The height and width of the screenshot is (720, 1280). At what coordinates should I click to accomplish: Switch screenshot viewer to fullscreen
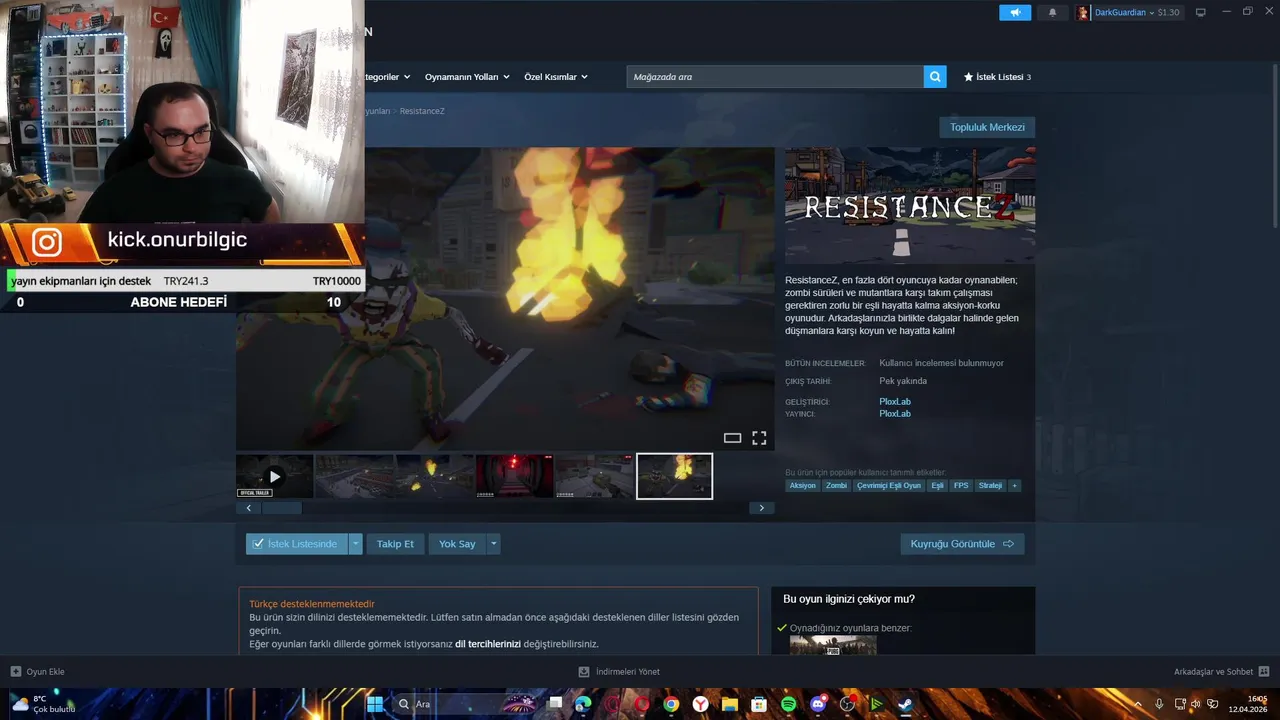pyautogui.click(x=759, y=438)
